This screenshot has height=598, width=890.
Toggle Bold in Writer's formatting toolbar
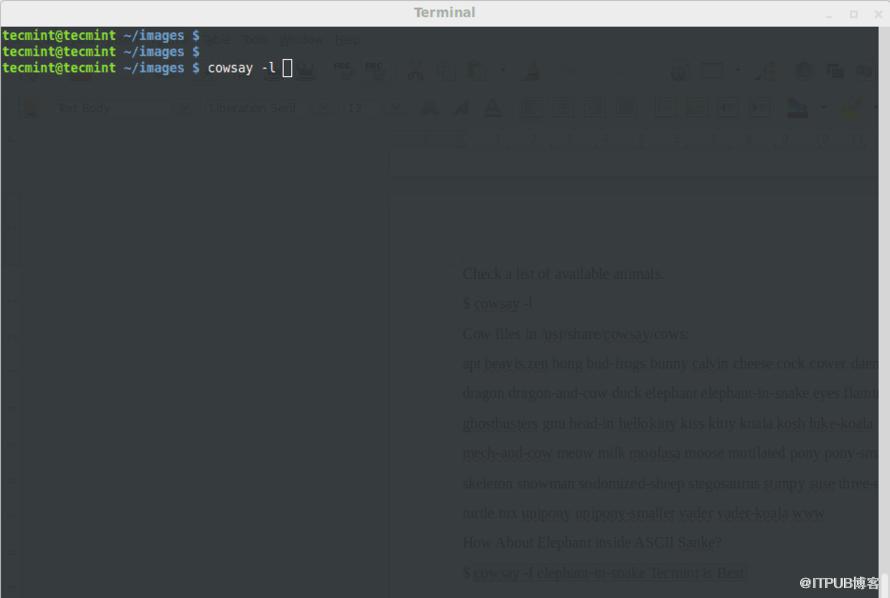point(429,108)
